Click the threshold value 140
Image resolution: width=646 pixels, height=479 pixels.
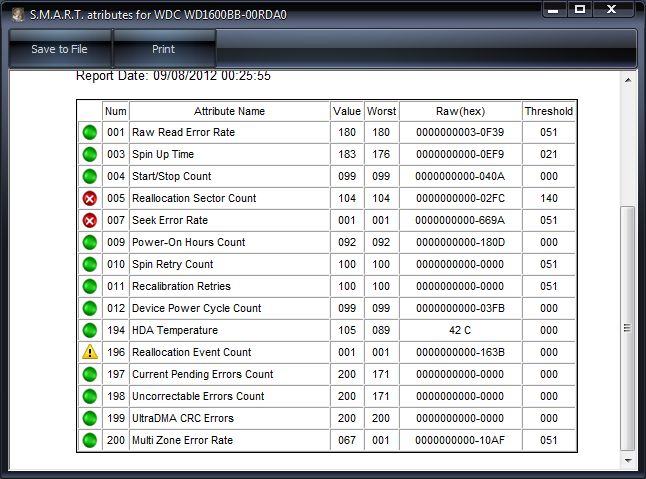tap(549, 198)
